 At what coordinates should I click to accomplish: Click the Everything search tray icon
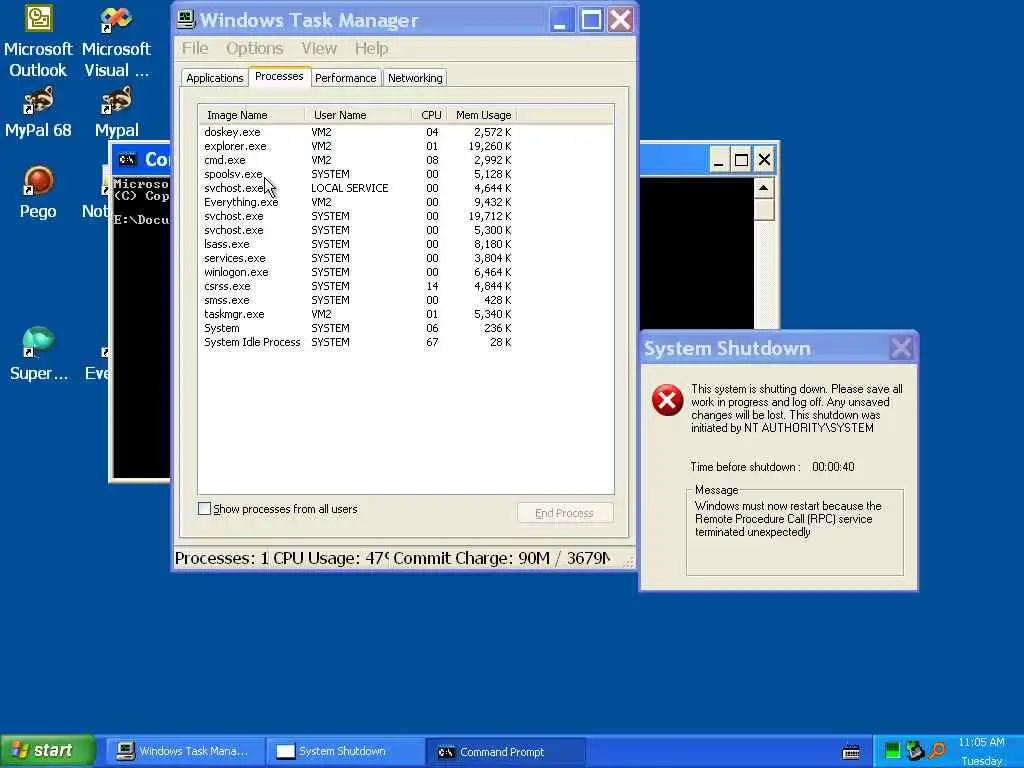(938, 751)
